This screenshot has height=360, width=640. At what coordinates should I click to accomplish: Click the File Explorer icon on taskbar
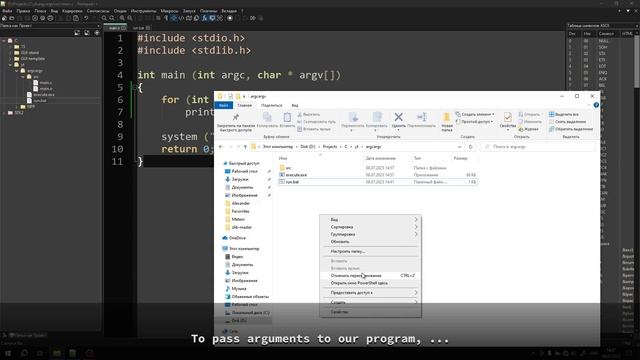click(x=56, y=353)
